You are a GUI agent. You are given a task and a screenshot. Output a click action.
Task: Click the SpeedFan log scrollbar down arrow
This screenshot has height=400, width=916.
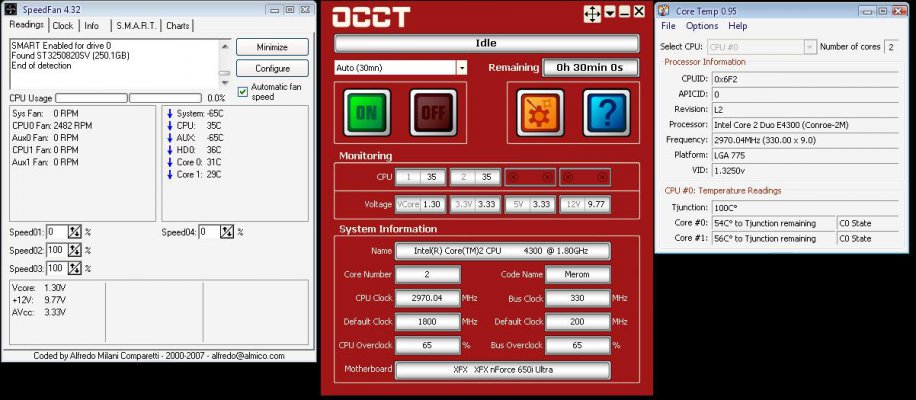(x=225, y=84)
